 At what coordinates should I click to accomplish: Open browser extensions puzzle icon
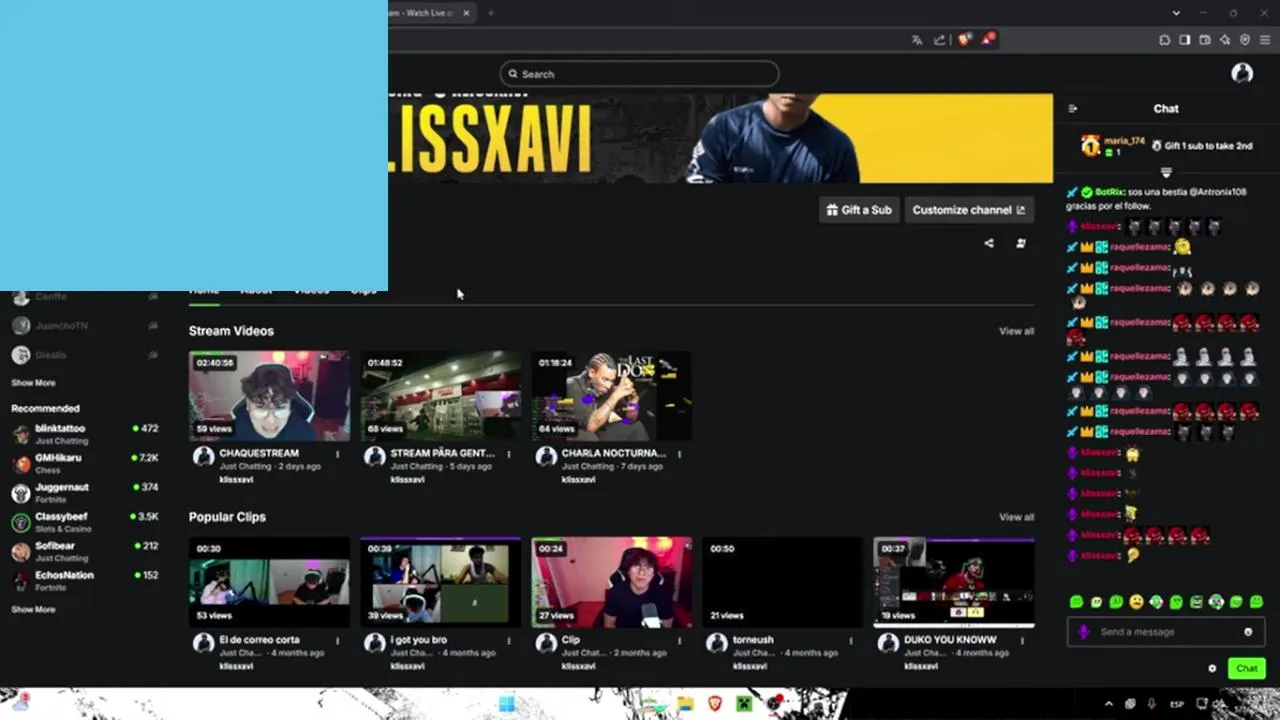pos(1165,40)
